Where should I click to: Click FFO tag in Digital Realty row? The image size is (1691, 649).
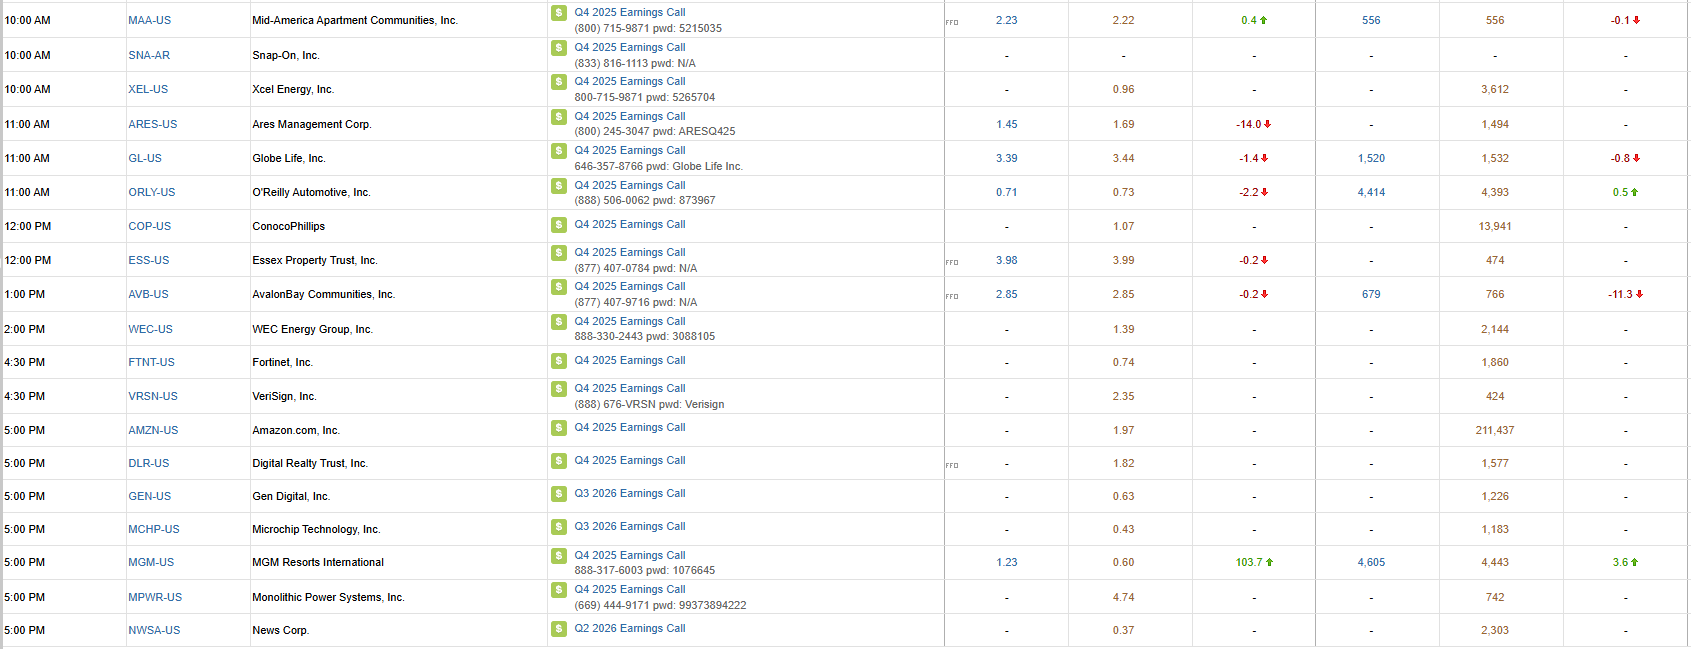click(952, 465)
